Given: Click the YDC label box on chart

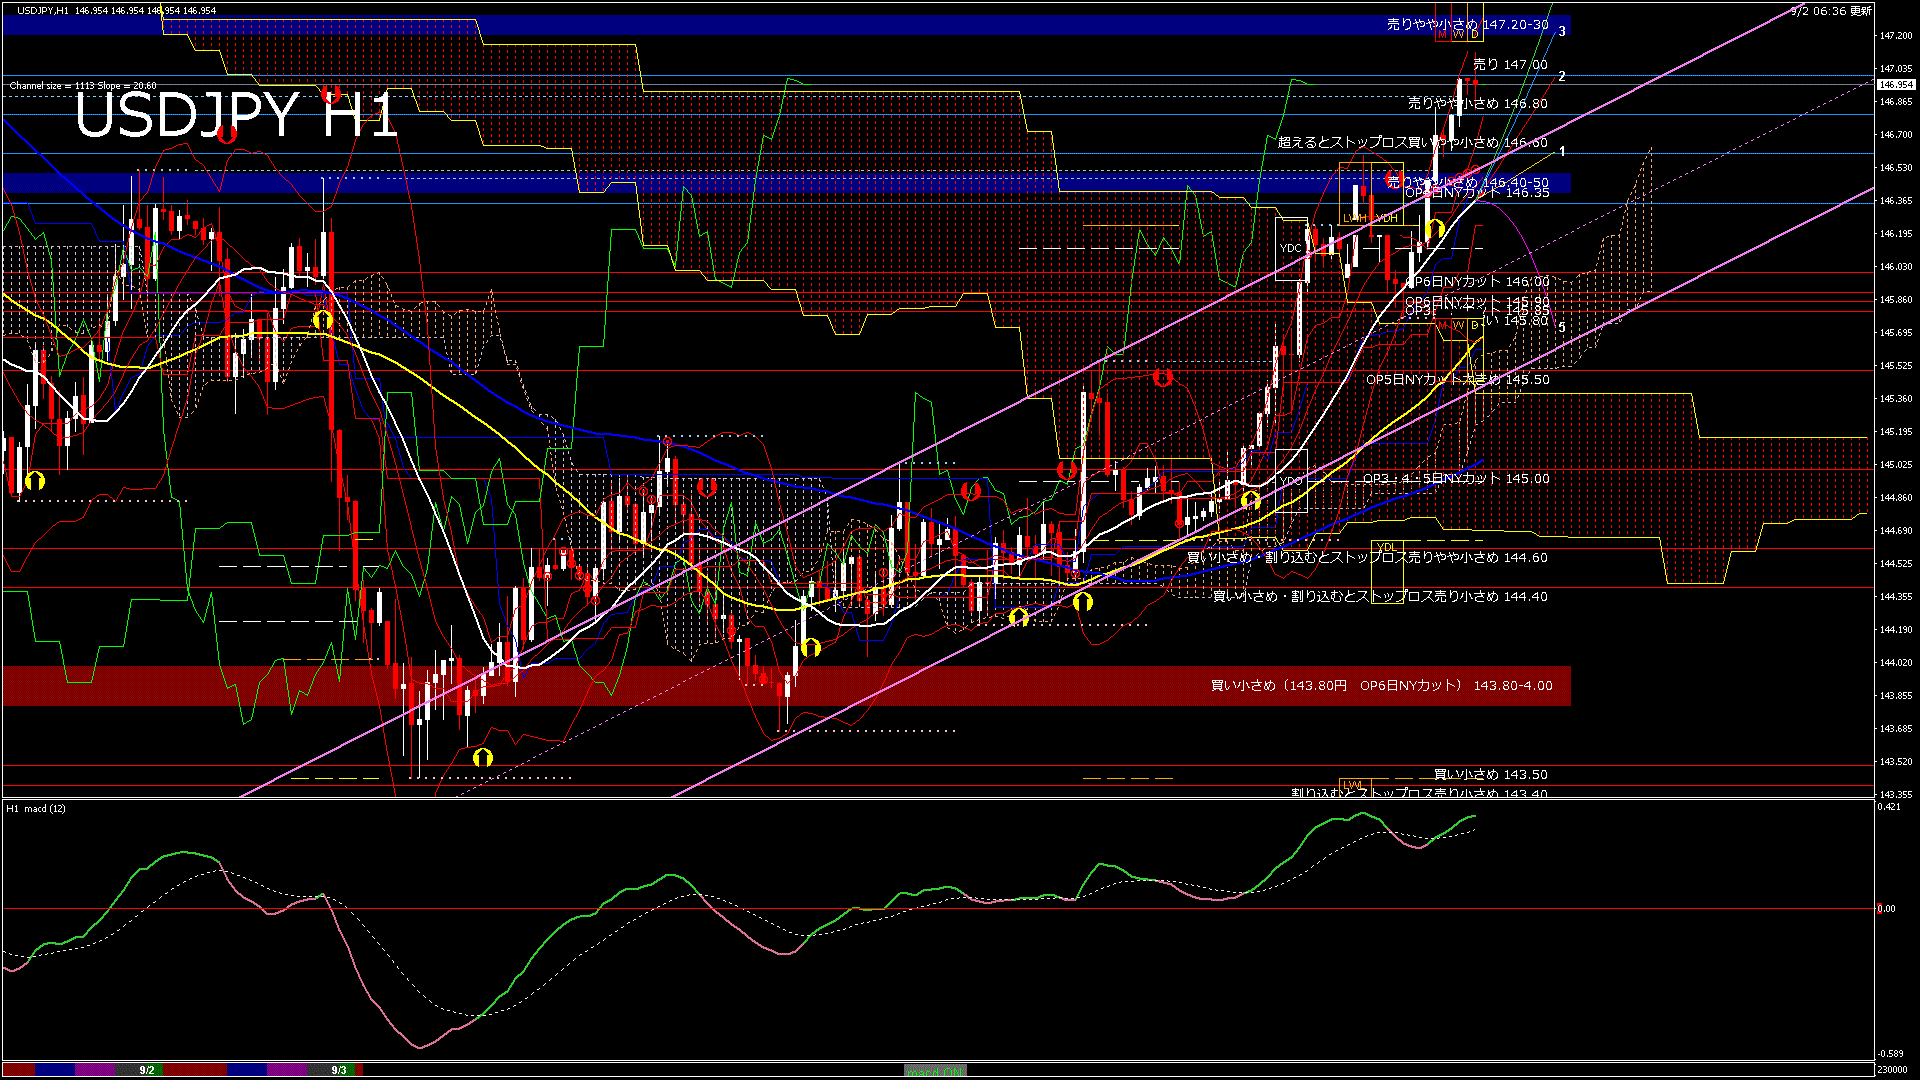Looking at the screenshot, I should (x=1291, y=248).
